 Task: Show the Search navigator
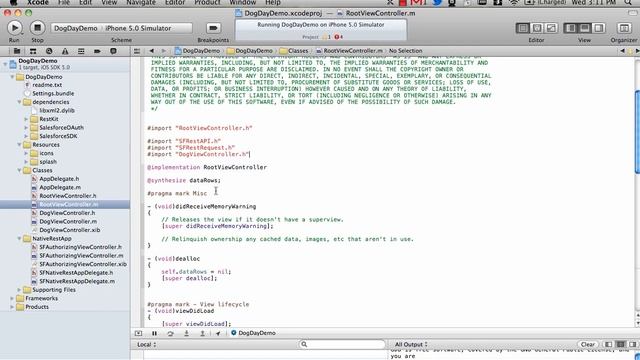(49, 51)
